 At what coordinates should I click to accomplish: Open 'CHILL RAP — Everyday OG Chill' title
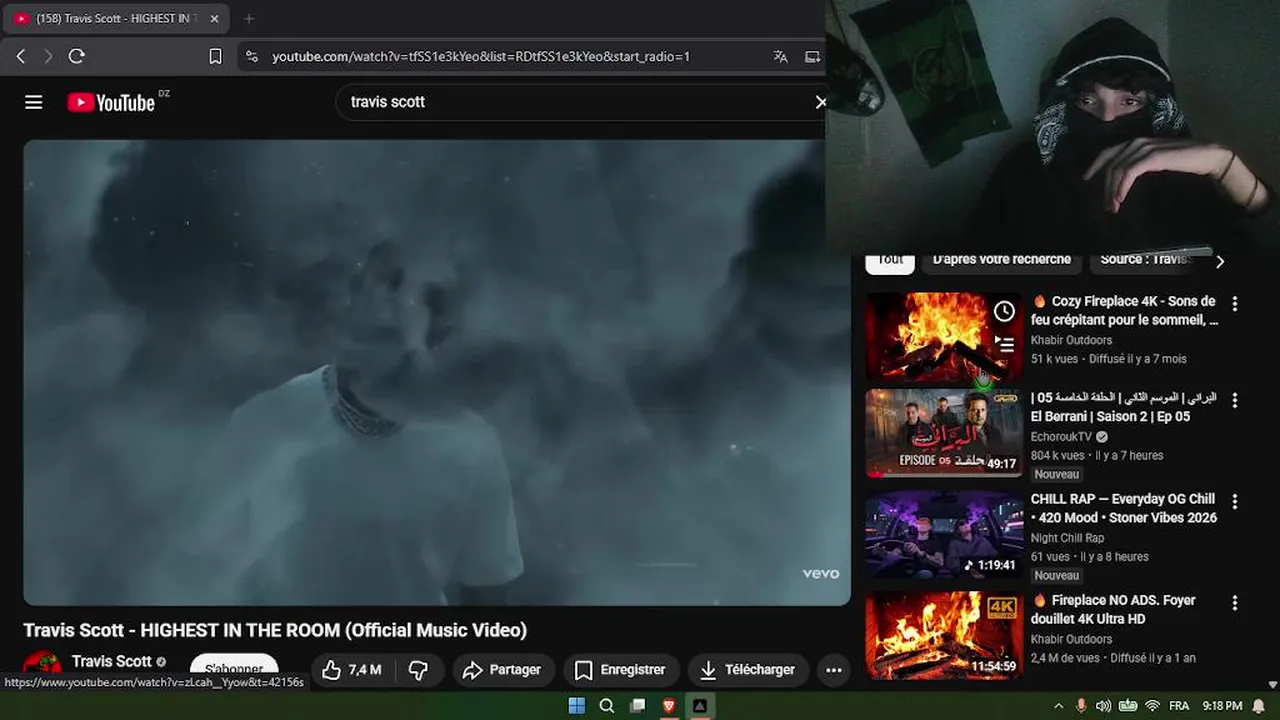[1124, 508]
